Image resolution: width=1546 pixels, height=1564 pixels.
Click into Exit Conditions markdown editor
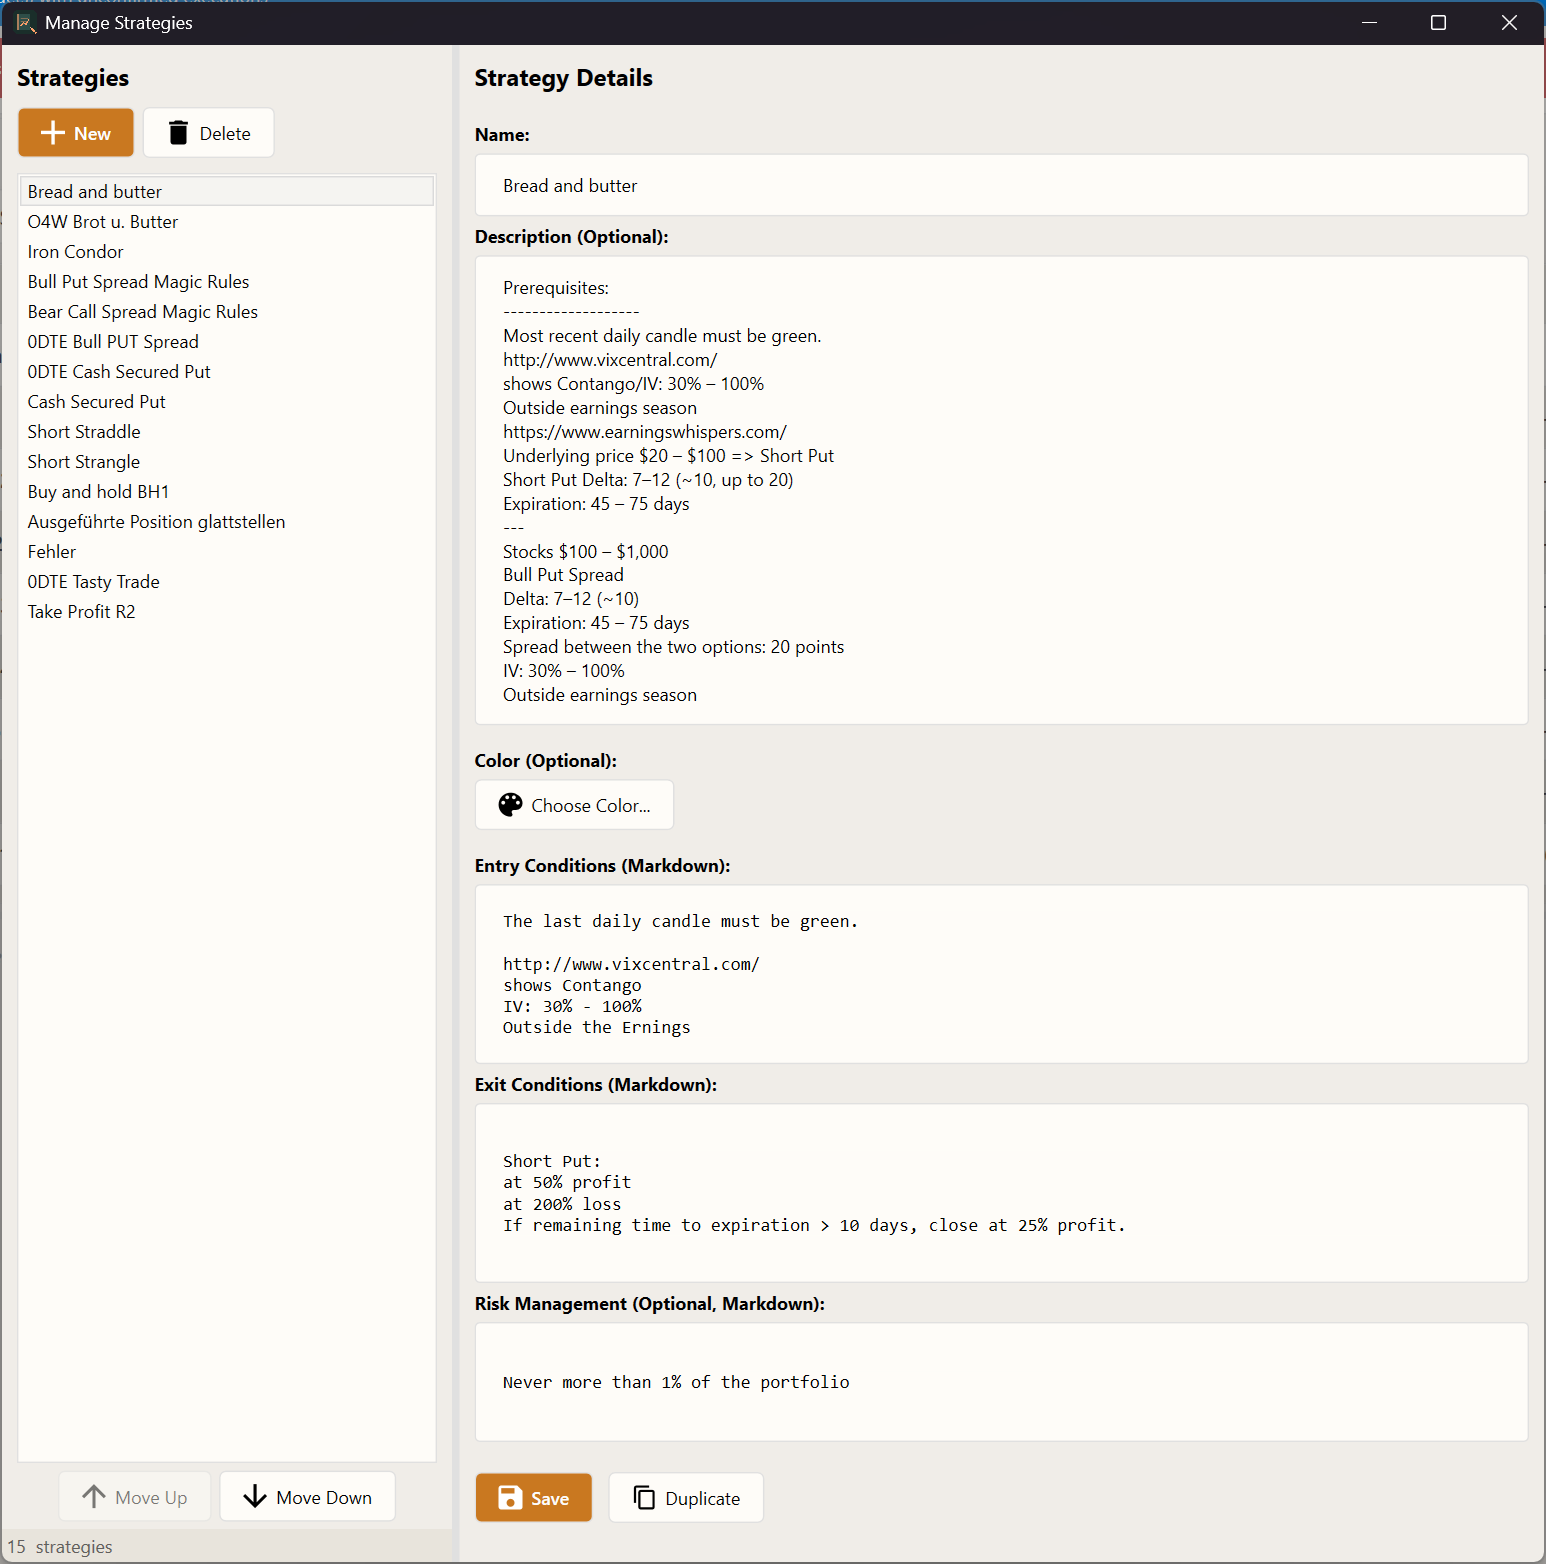click(1001, 1193)
